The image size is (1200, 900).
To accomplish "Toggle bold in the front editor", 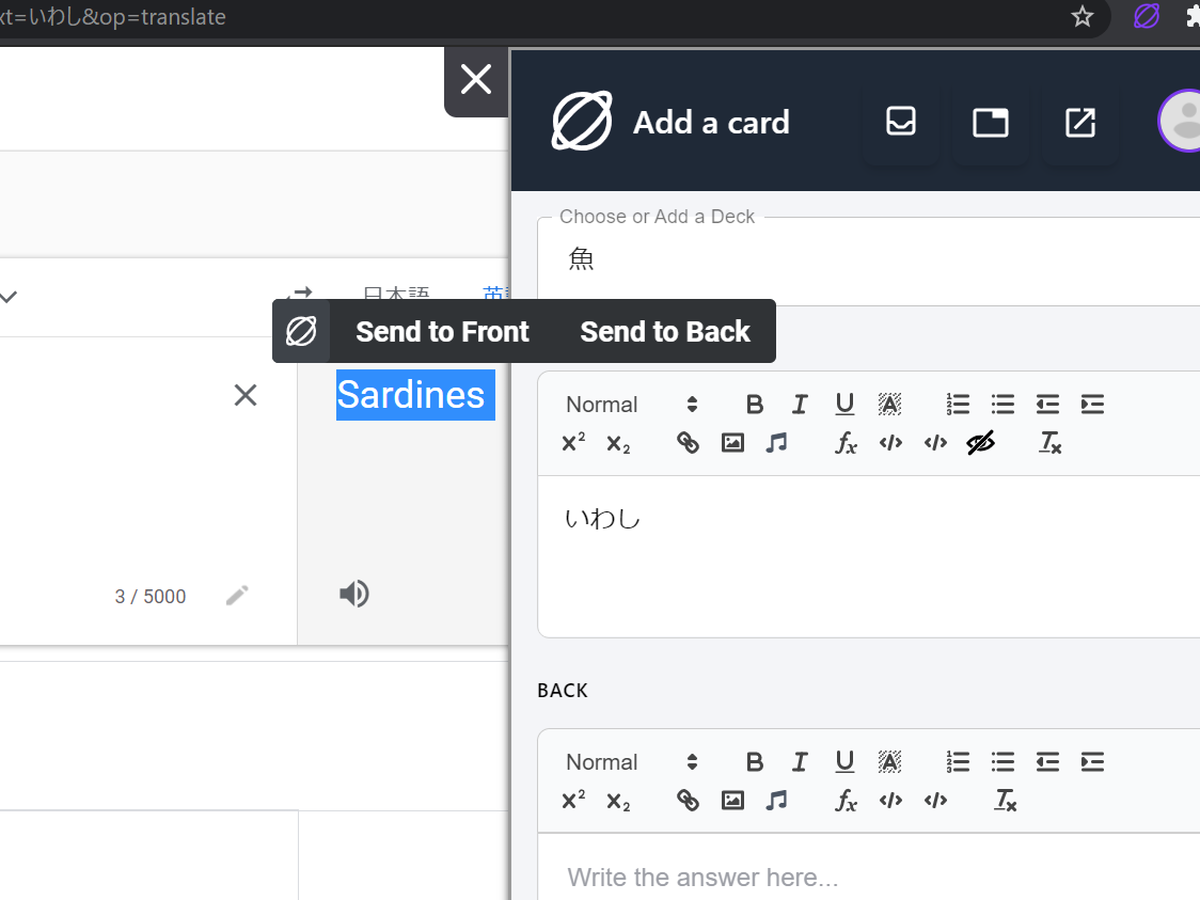I will (755, 404).
